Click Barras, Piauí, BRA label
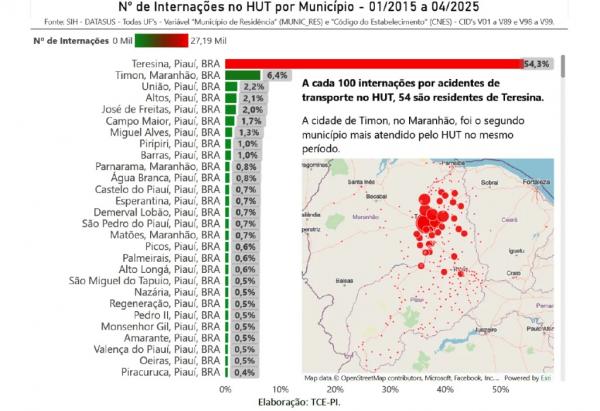 point(180,155)
